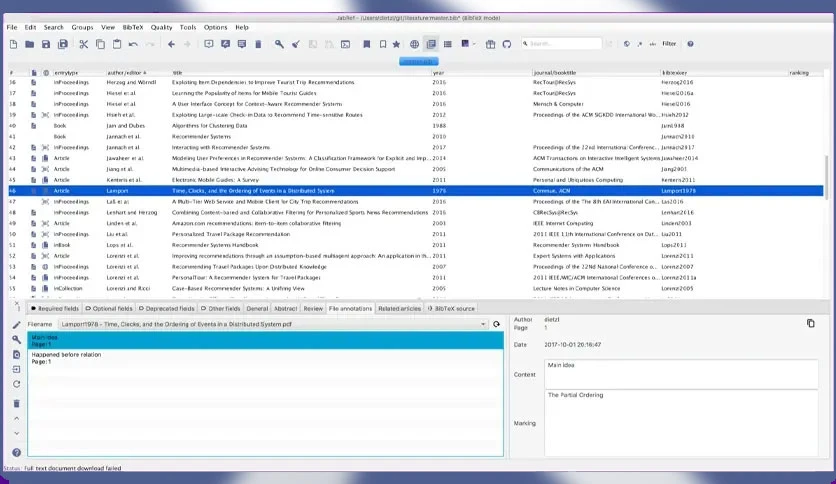
Task: Autogenerate BibTeX keys with toolbar key icon
Action: pos(279,44)
